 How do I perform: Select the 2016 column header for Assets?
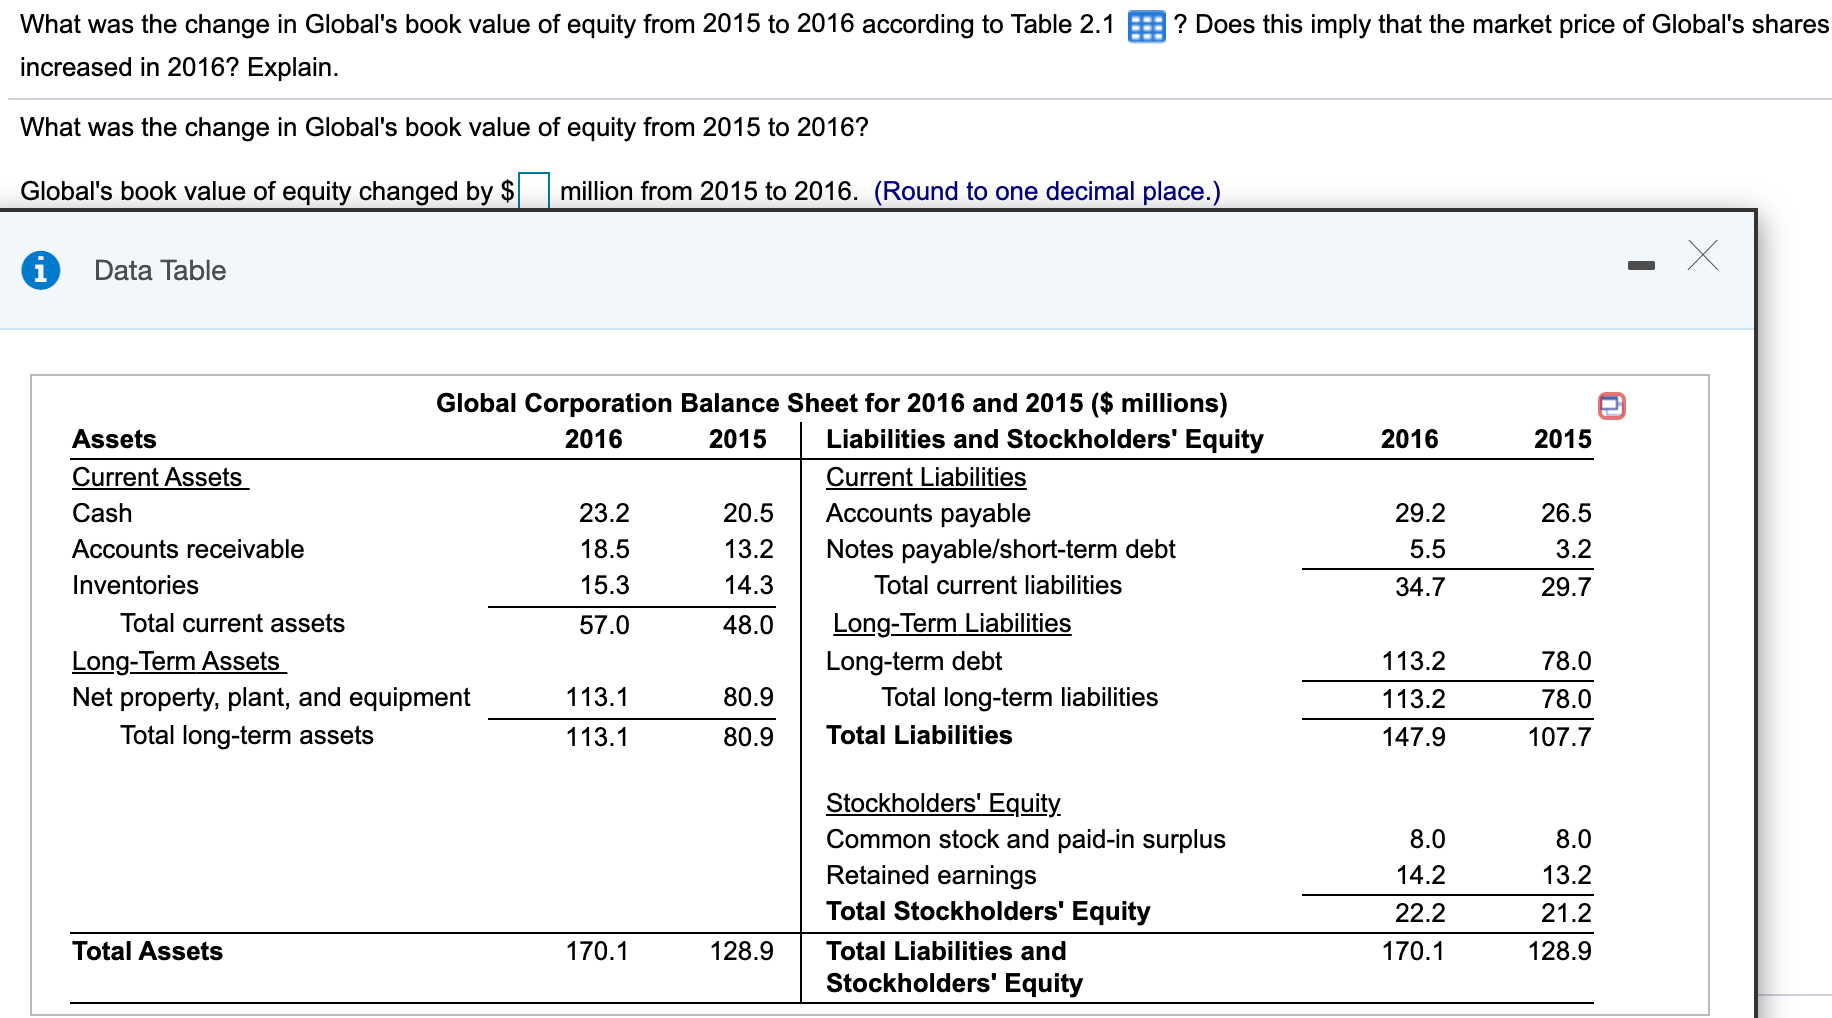coord(594,439)
